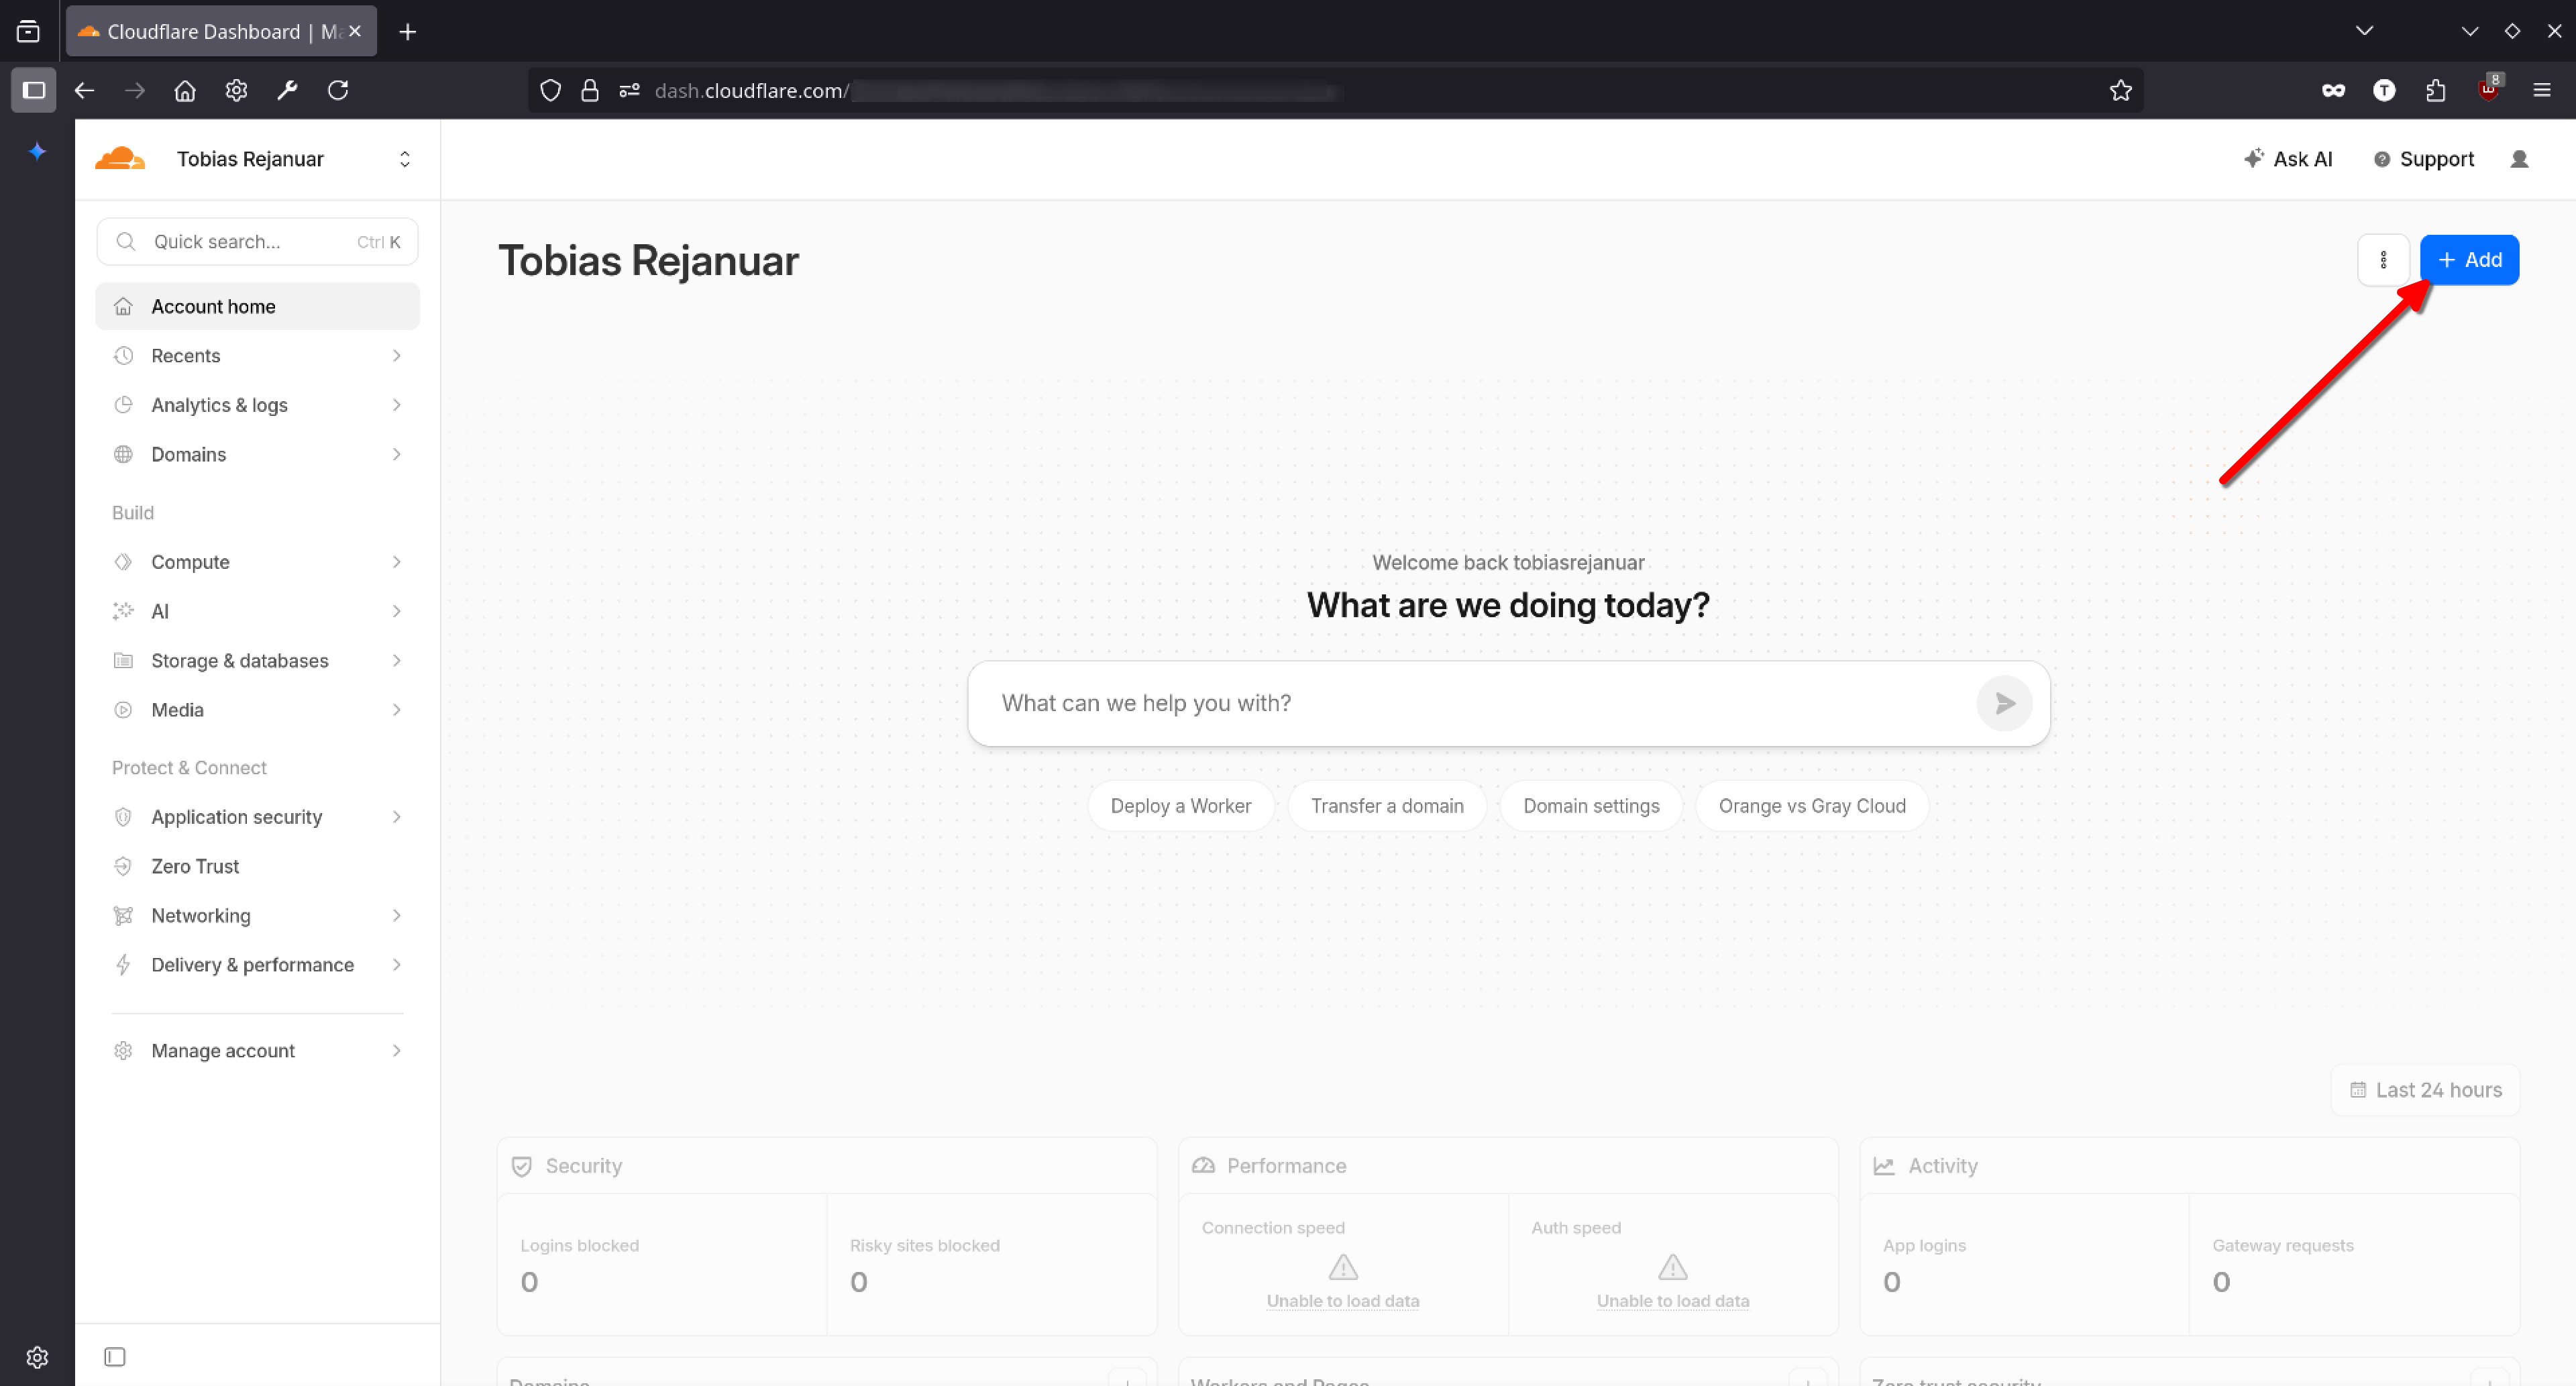Open the Last 24 hours range selector
Screen dimensions: 2576x1386
(2425, 1090)
